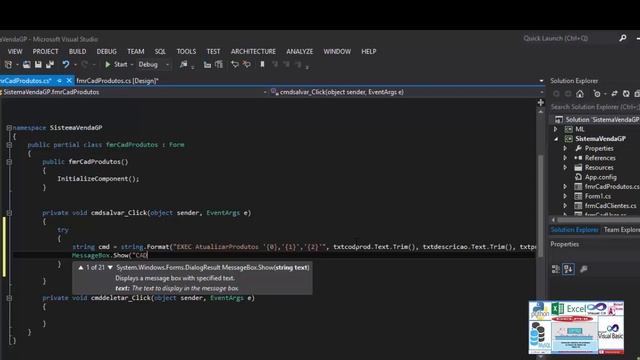This screenshot has width=640, height=360.
Task: Click the Quick Launch search magnifier
Action: pos(623,38)
